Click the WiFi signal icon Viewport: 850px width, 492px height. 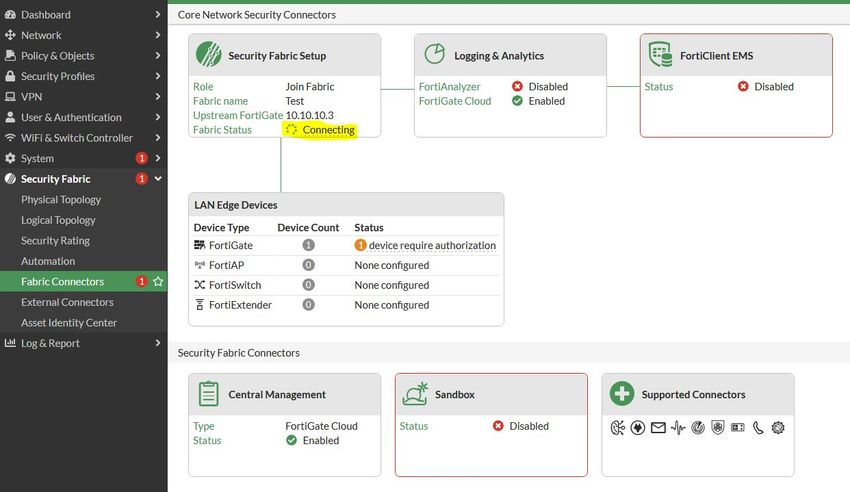coord(10,138)
